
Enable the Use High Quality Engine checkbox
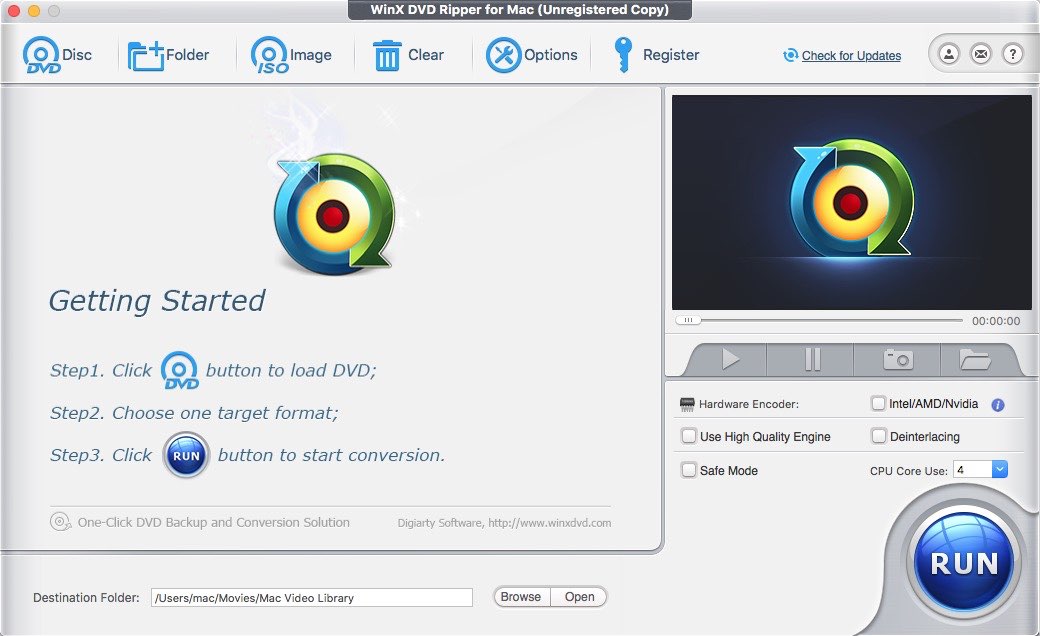(689, 437)
